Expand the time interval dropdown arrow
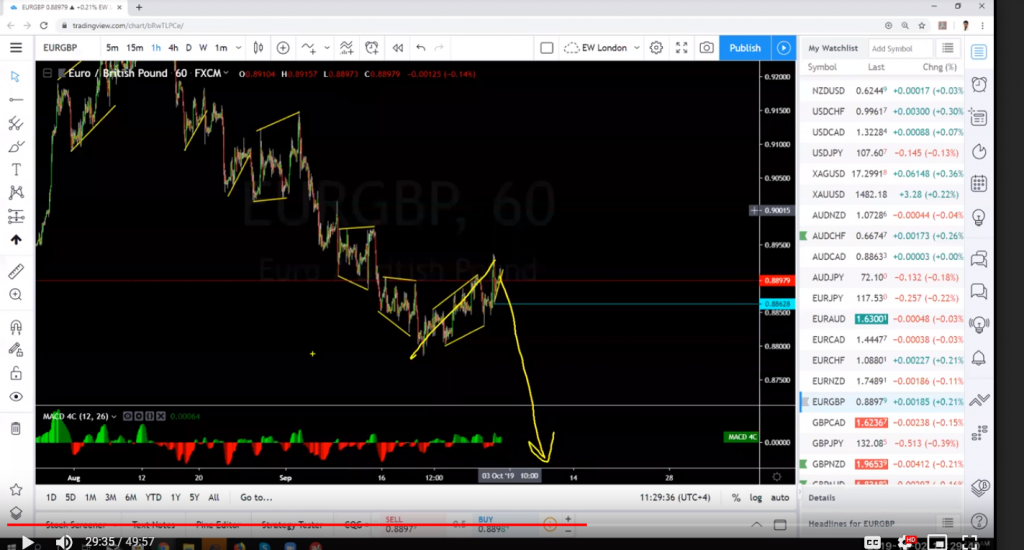Image resolution: width=1024 pixels, height=550 pixels. coord(238,48)
